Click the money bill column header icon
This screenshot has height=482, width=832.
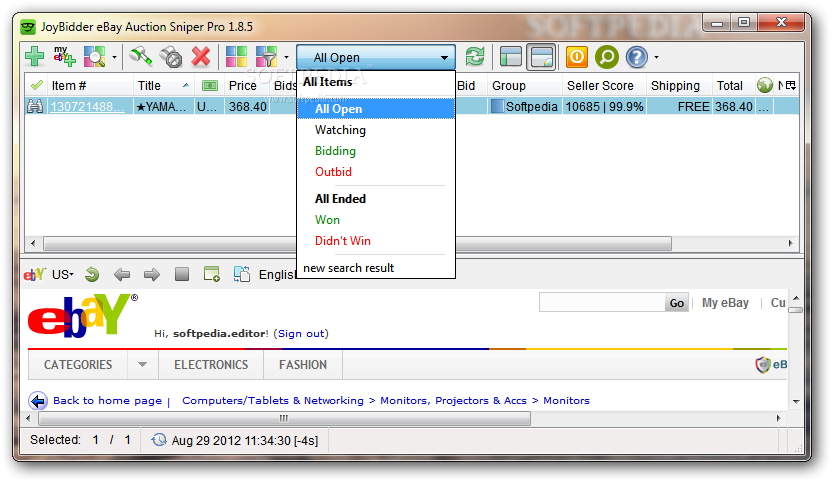[x=210, y=85]
